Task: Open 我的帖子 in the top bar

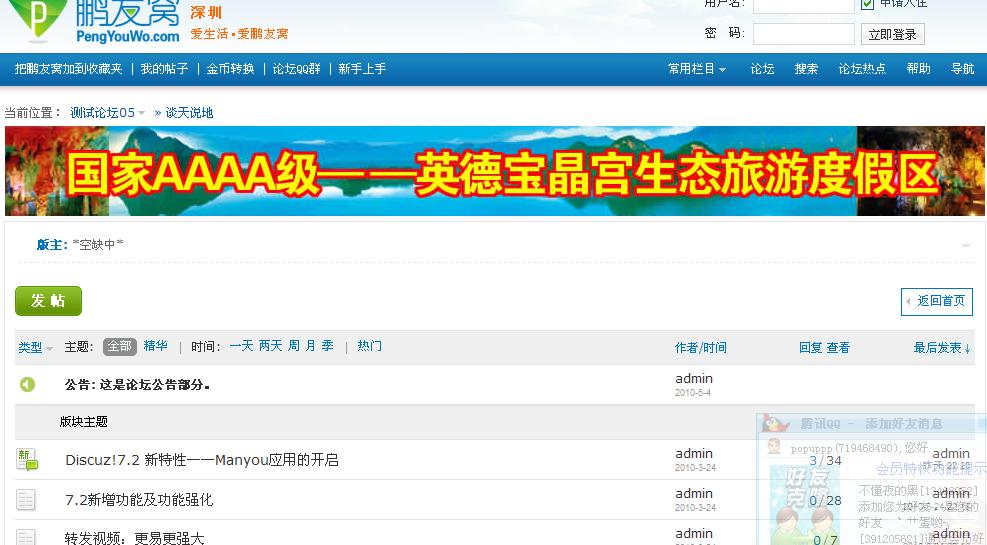Action: coord(164,69)
